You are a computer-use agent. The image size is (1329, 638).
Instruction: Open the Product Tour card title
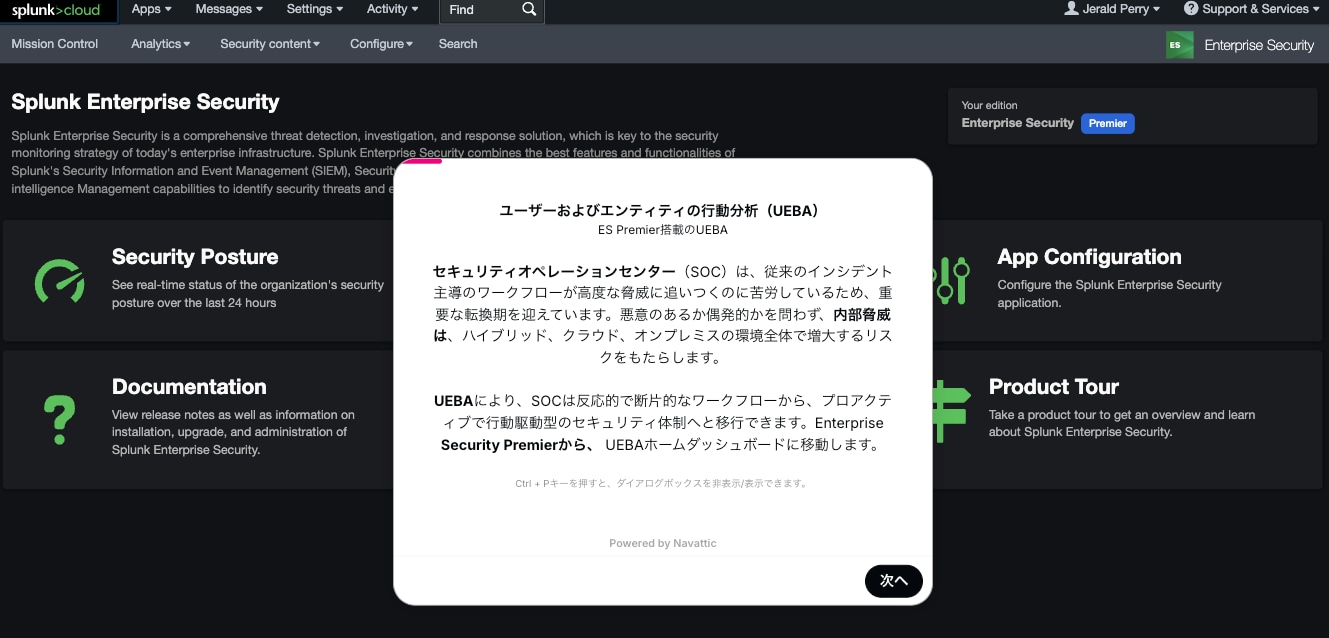[1054, 387]
